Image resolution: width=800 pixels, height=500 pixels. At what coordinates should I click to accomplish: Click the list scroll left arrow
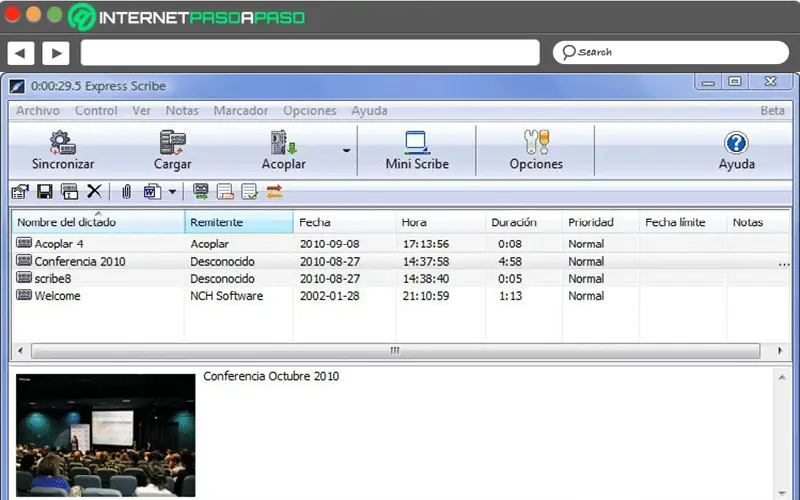click(20, 351)
